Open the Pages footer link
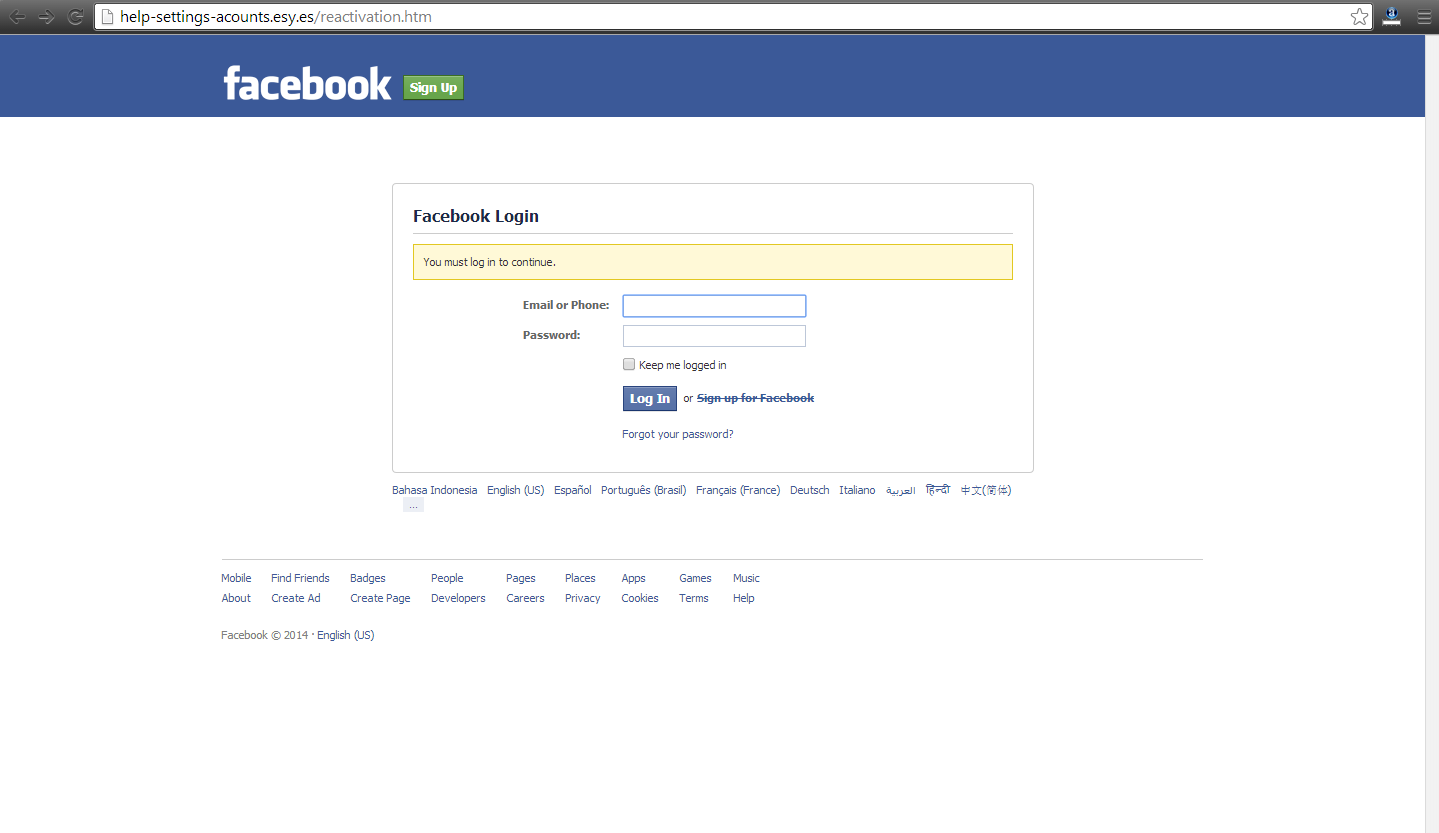Screen dimensions: 1439x833 pyautogui.click(x=521, y=578)
